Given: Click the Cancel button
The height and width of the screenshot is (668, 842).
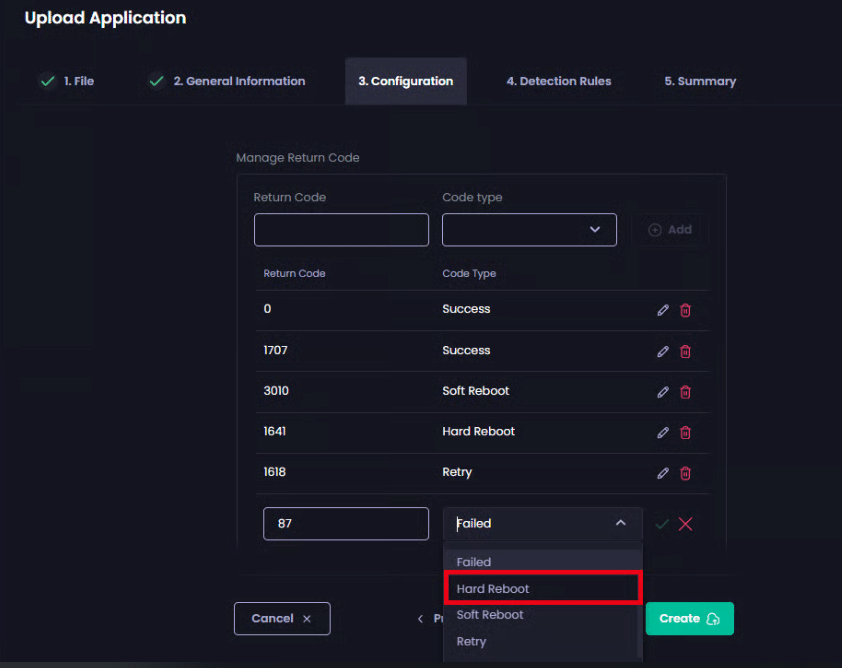Looking at the screenshot, I should click(x=282, y=619).
